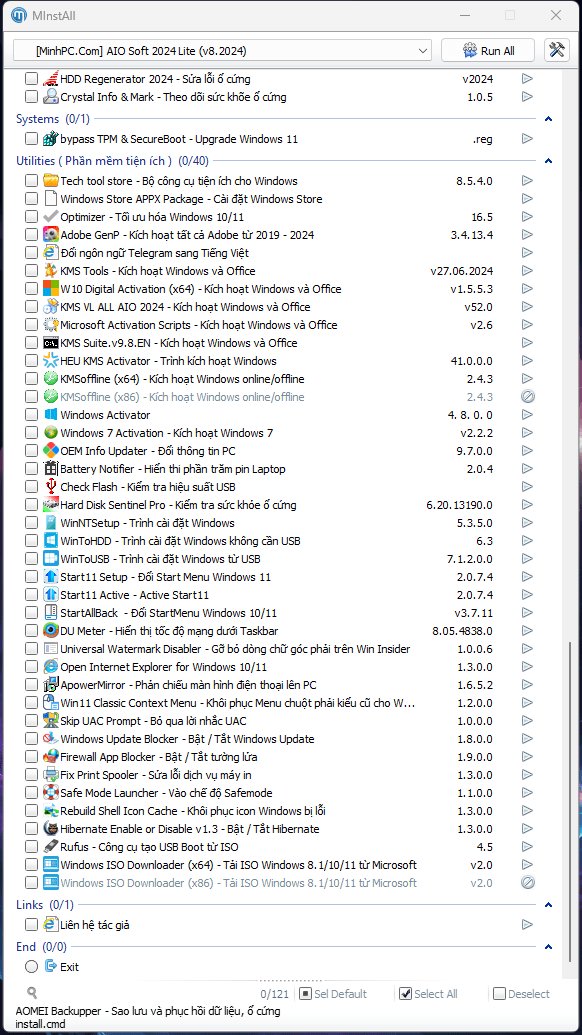Select Windows Store APPX Package row text
Viewport: 582px width, 1035px height.
point(191,199)
